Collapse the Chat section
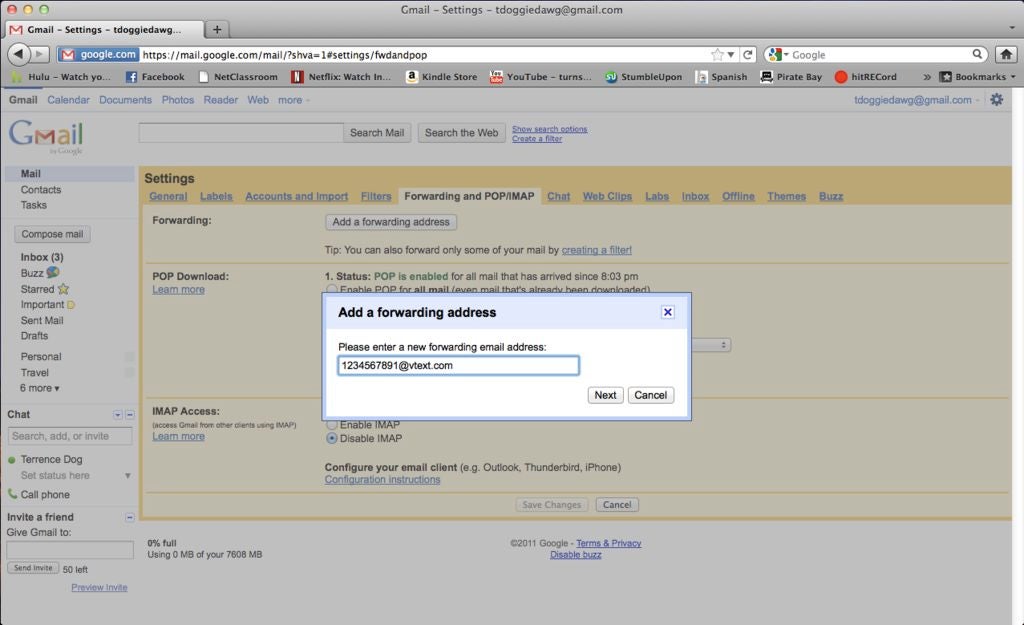 point(129,415)
